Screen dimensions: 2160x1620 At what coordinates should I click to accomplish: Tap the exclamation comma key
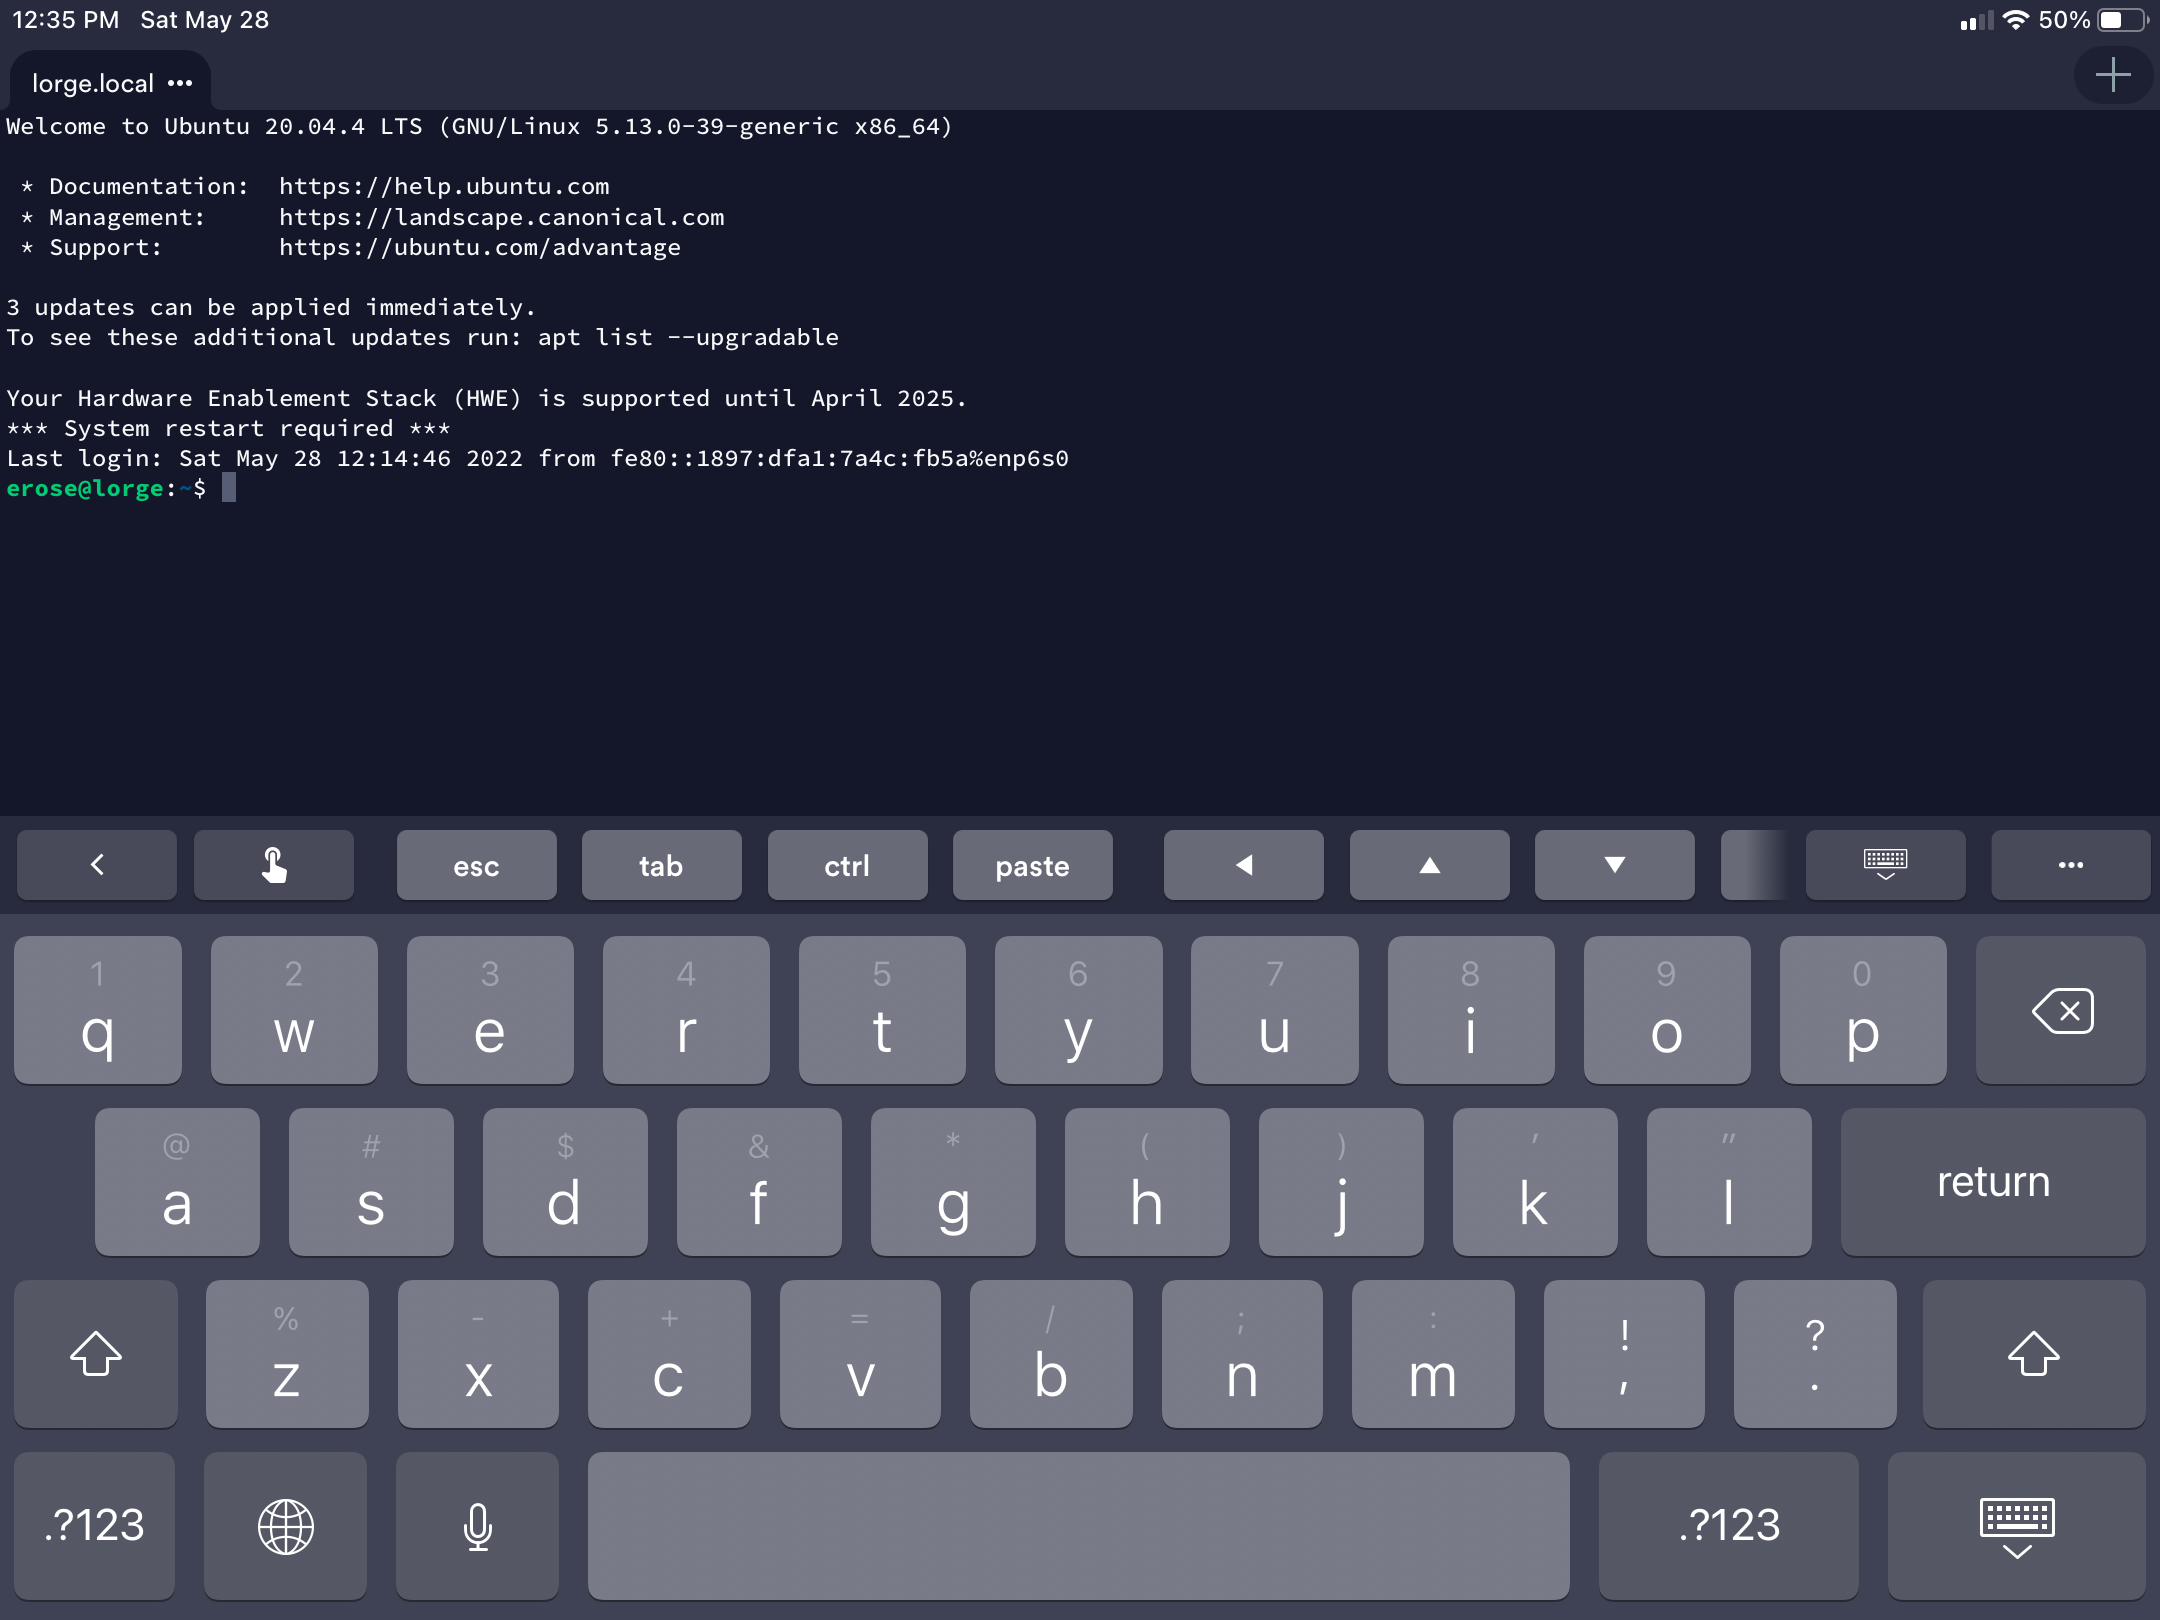tap(1624, 1354)
